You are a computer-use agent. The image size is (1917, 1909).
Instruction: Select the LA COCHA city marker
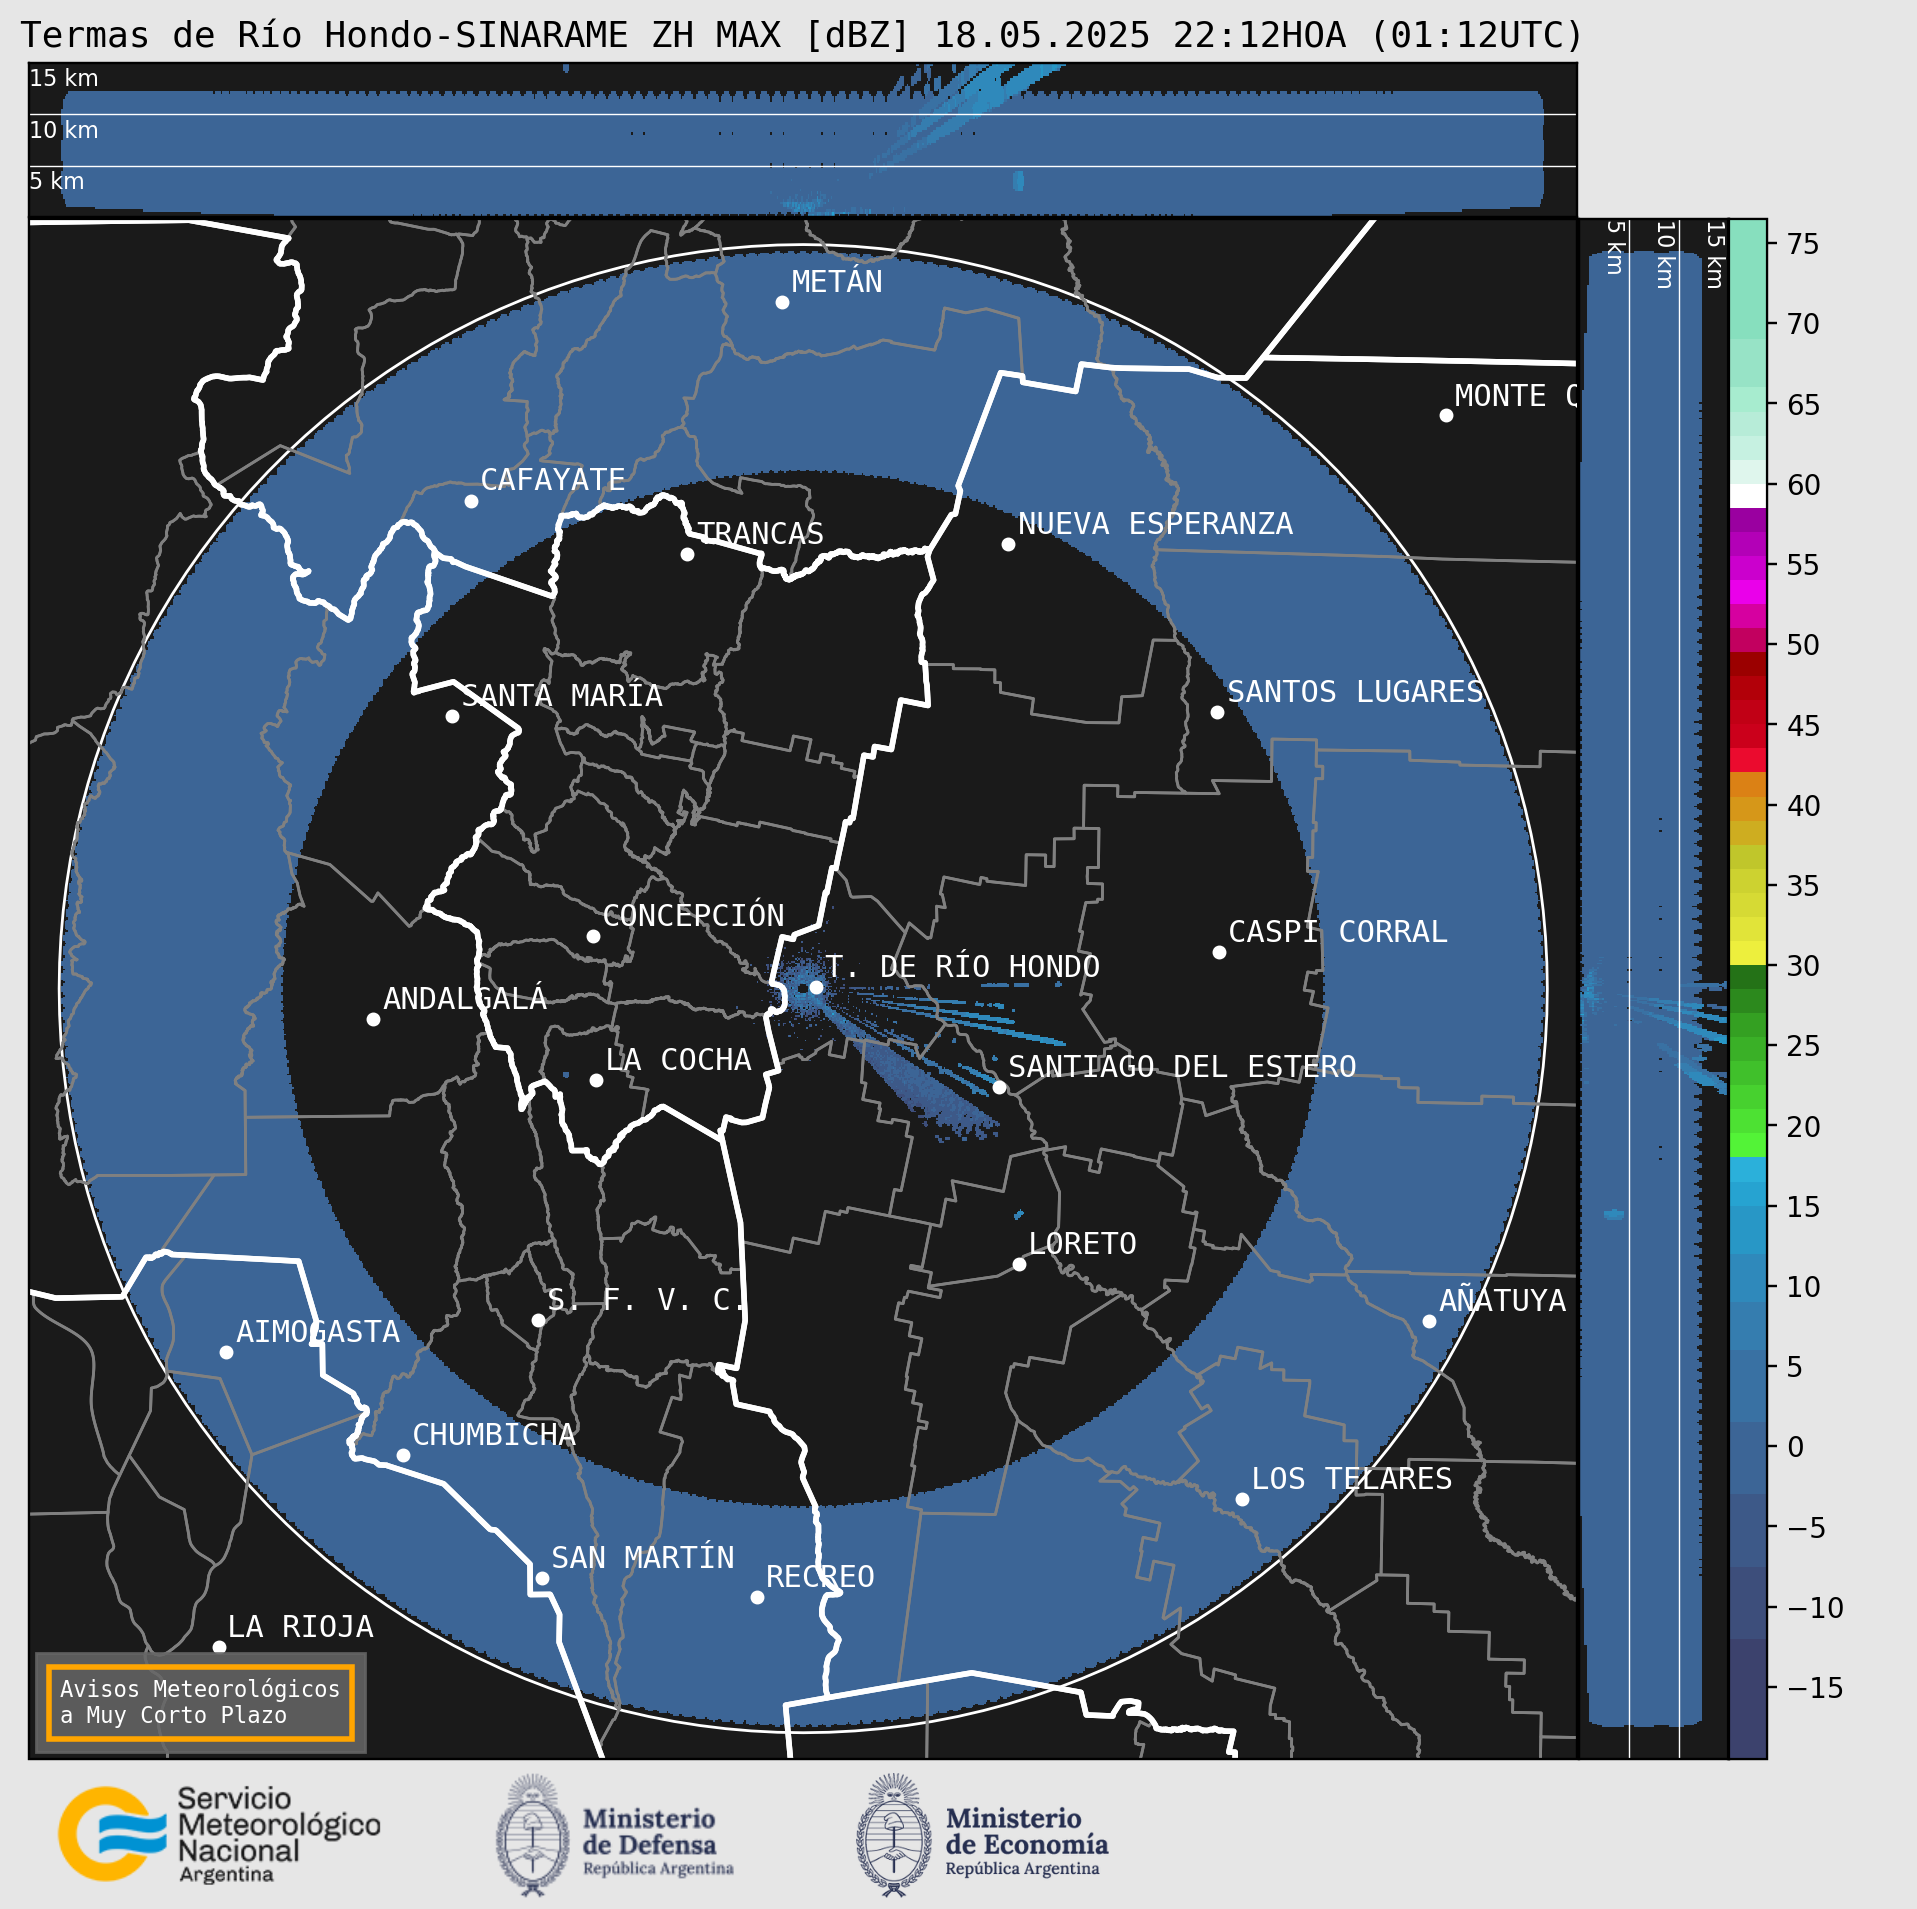click(596, 1080)
